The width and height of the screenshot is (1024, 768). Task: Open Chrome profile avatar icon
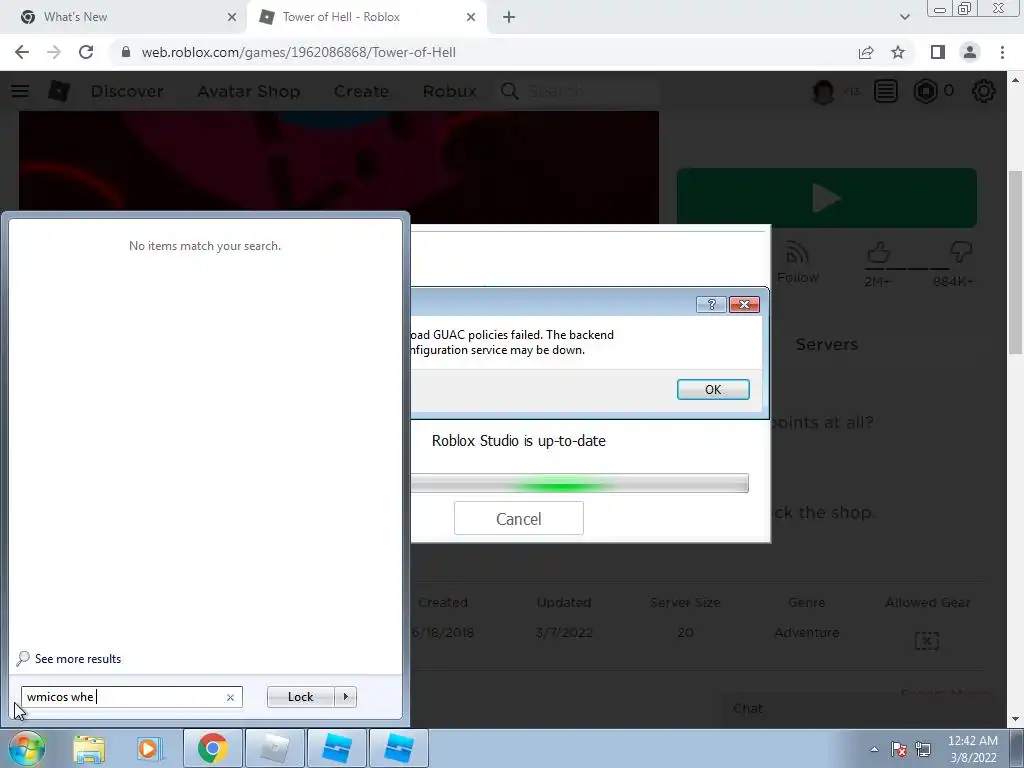pyautogui.click(x=970, y=52)
